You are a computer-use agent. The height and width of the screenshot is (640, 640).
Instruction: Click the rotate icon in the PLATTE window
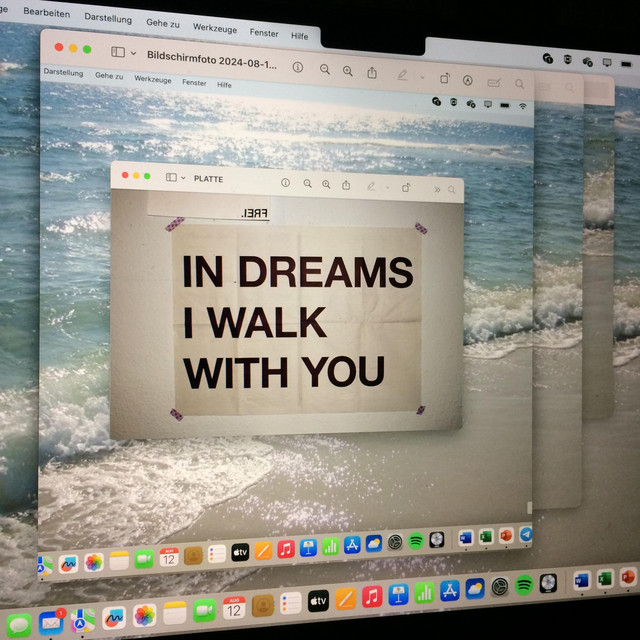click(x=406, y=188)
